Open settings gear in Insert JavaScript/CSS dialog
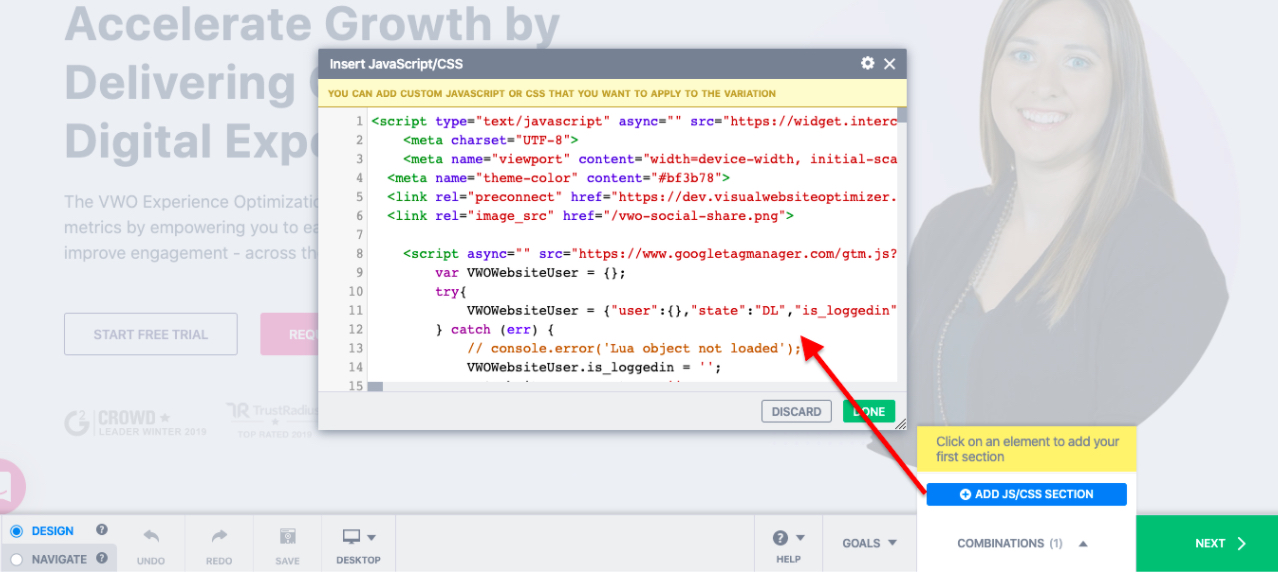The width and height of the screenshot is (1278, 572). click(867, 63)
